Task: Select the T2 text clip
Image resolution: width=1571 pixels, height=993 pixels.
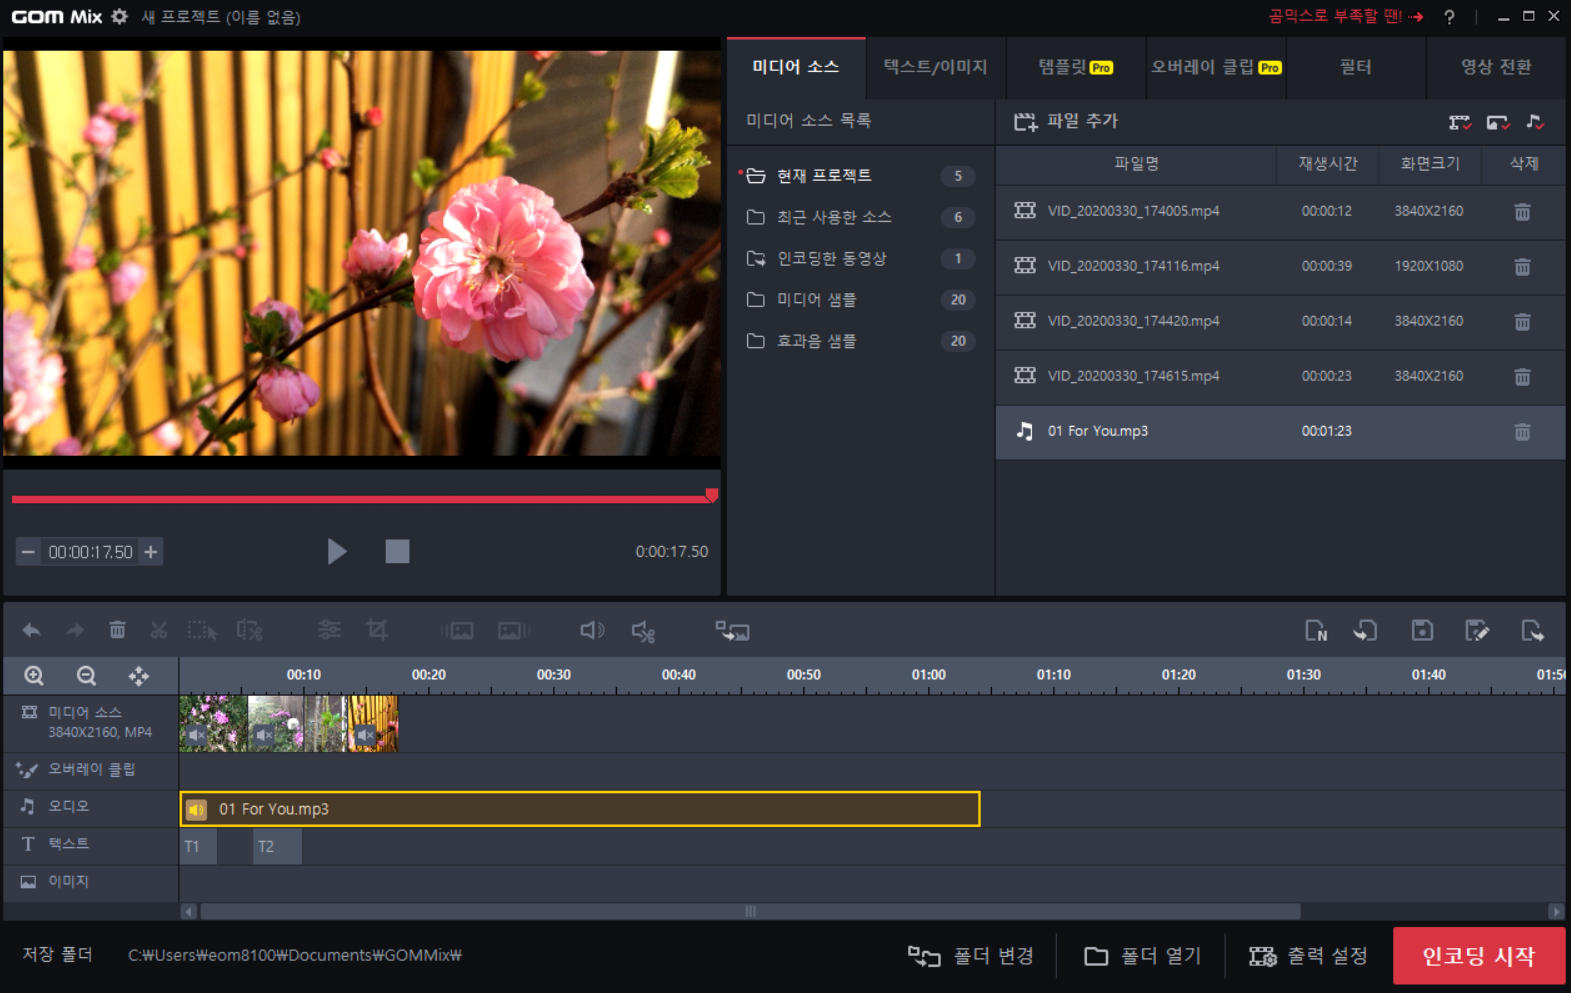Action: [277, 846]
